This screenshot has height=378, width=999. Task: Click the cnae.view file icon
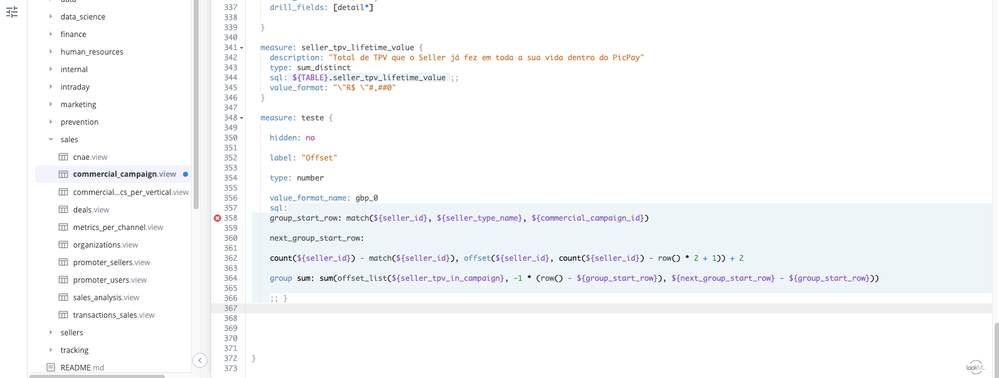63,157
